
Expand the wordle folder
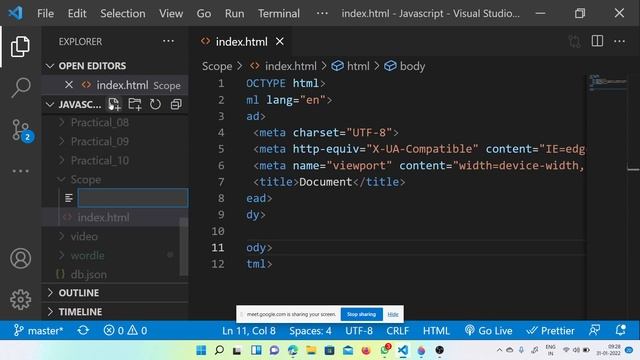[x=87, y=256]
